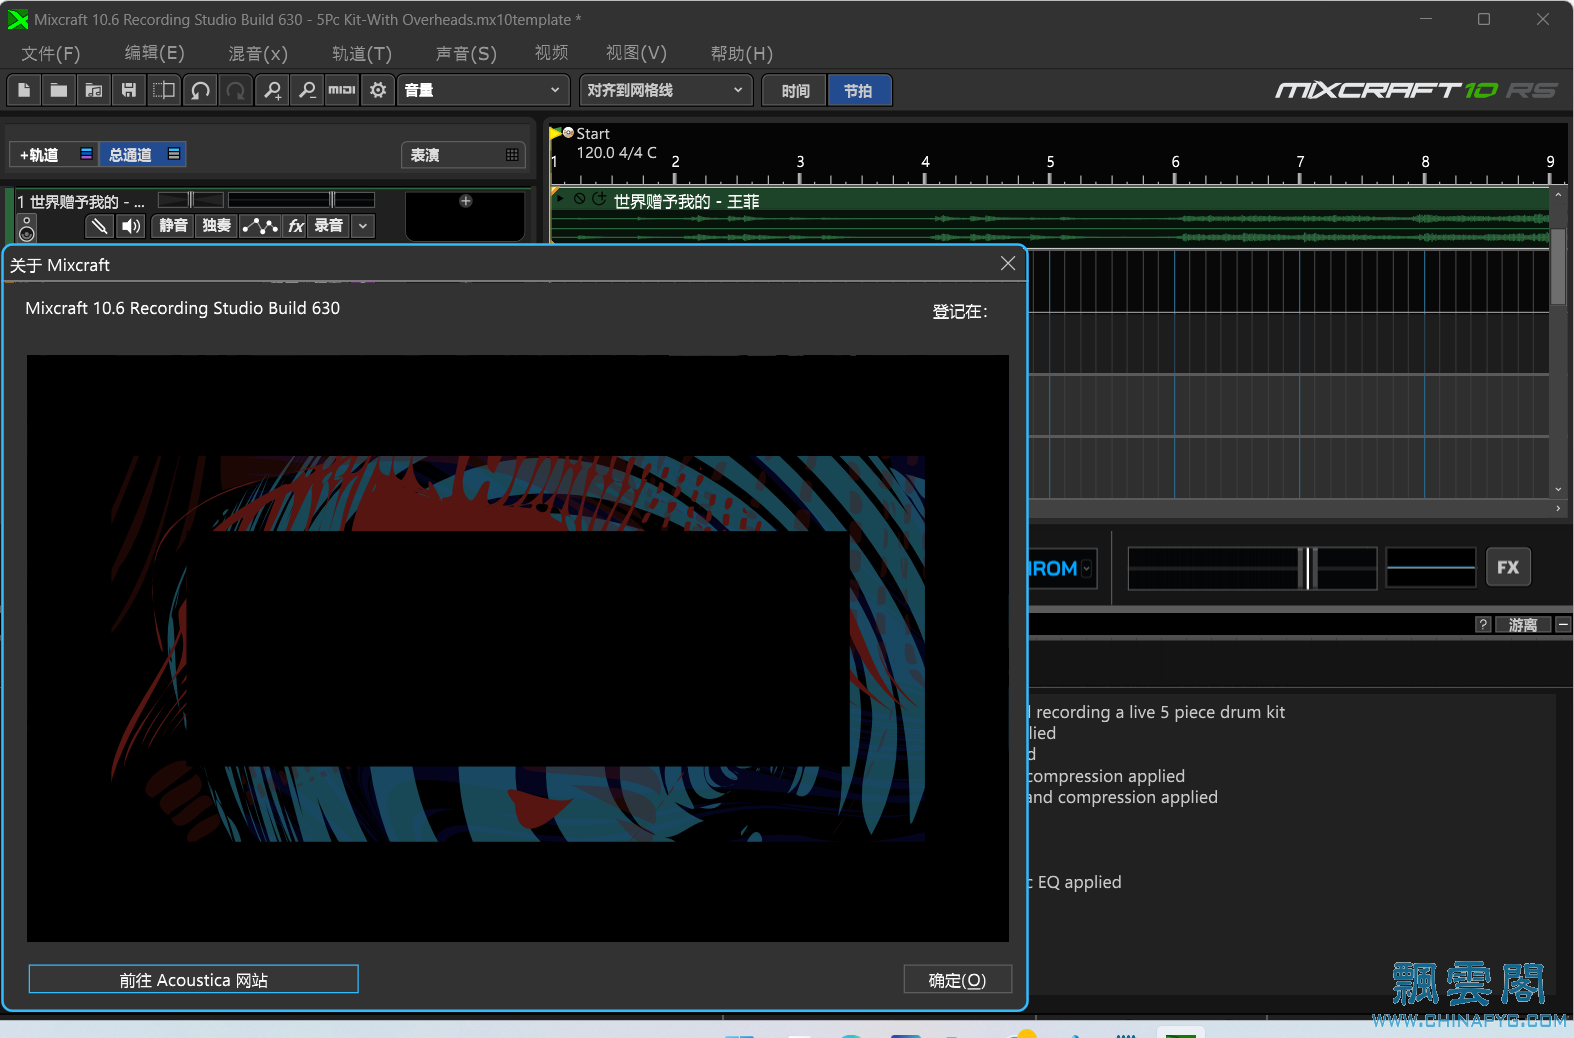Viewport: 1574px width, 1038px height.
Task: Click the plus icon in track 1 image area
Action: pos(466,201)
